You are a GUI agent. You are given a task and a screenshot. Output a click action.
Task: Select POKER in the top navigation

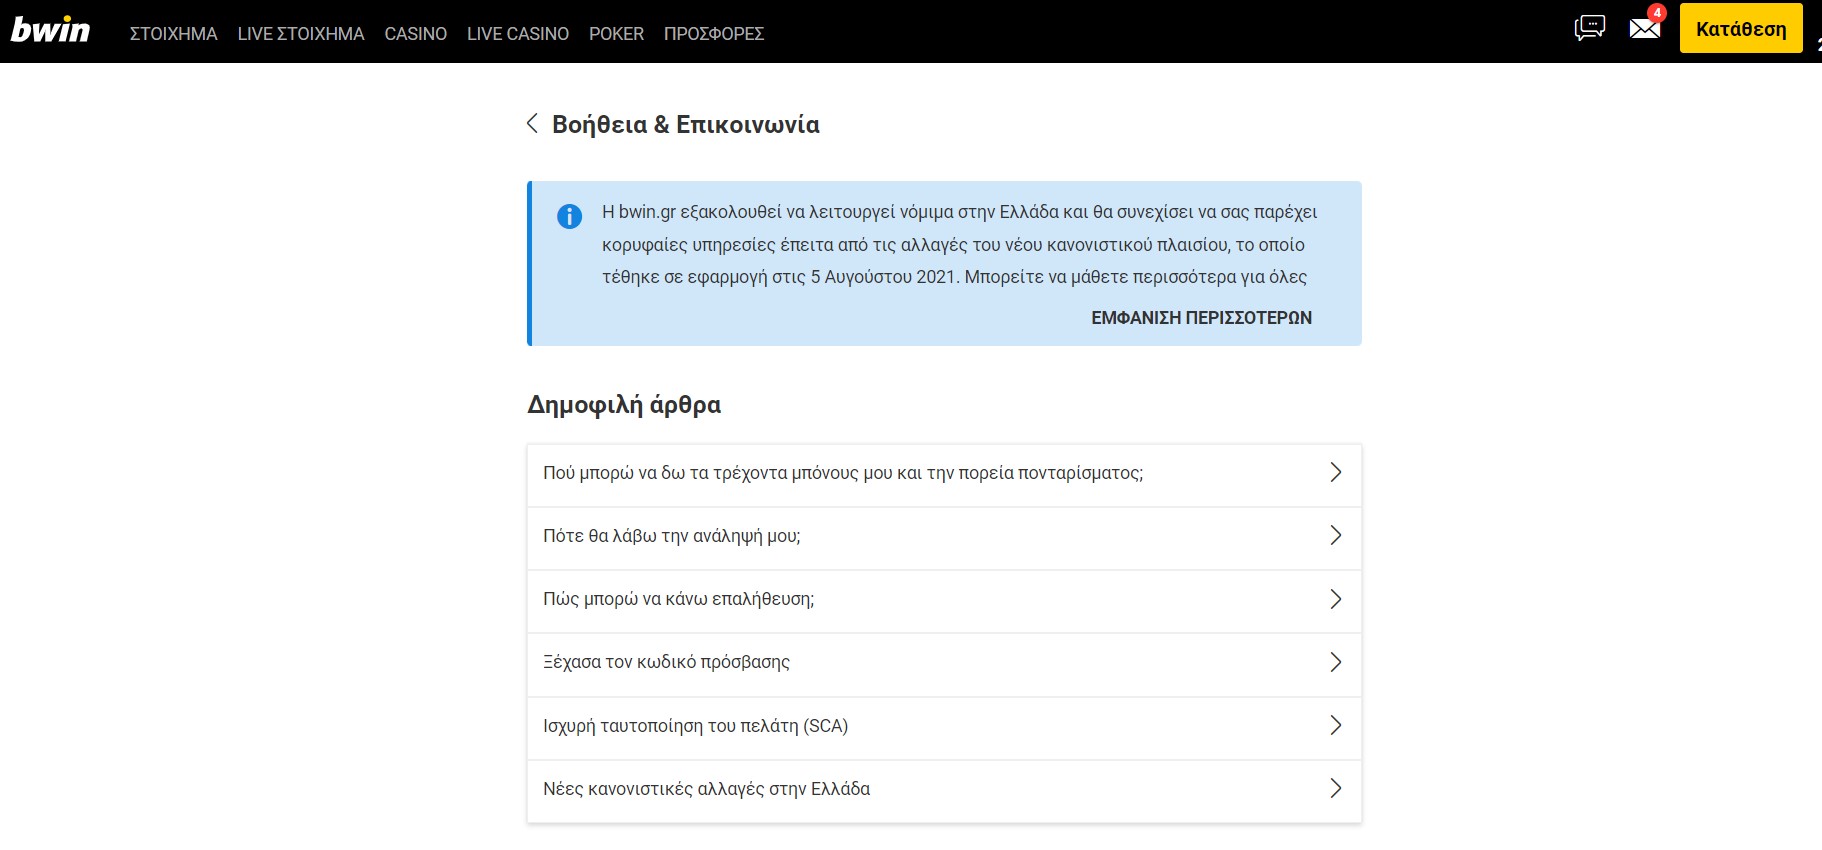pos(616,34)
